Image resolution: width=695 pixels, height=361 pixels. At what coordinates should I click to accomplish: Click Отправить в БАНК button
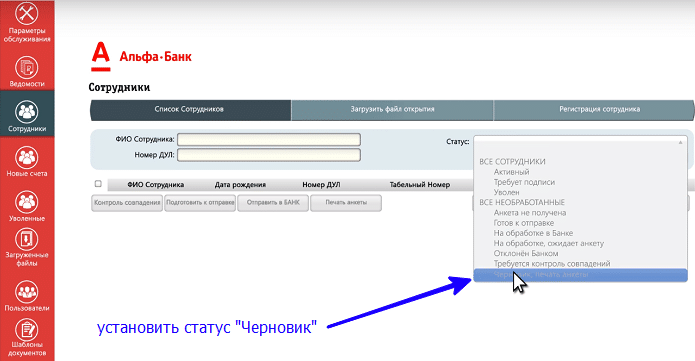point(273,203)
